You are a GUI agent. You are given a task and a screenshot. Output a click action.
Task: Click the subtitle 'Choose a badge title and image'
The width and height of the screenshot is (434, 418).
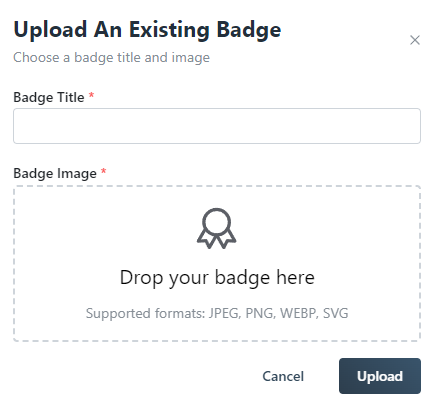(111, 58)
